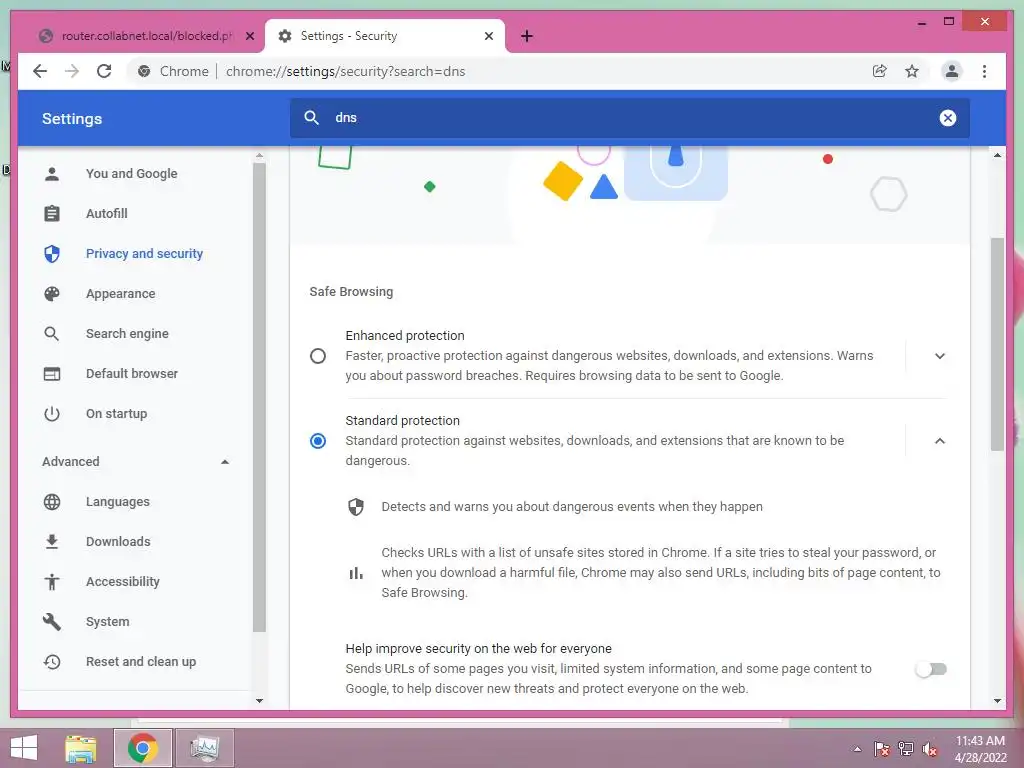1024x768 pixels.
Task: Reload the current page
Action: [x=104, y=71]
